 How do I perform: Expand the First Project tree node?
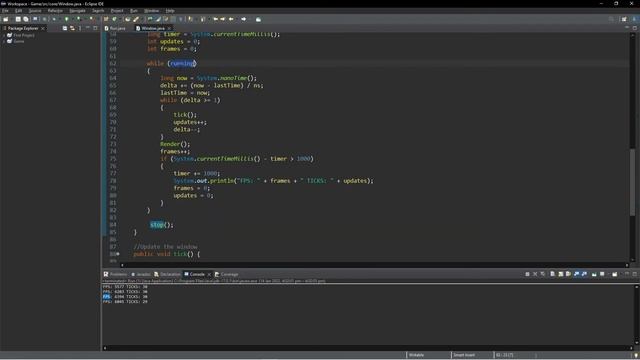point(4,36)
